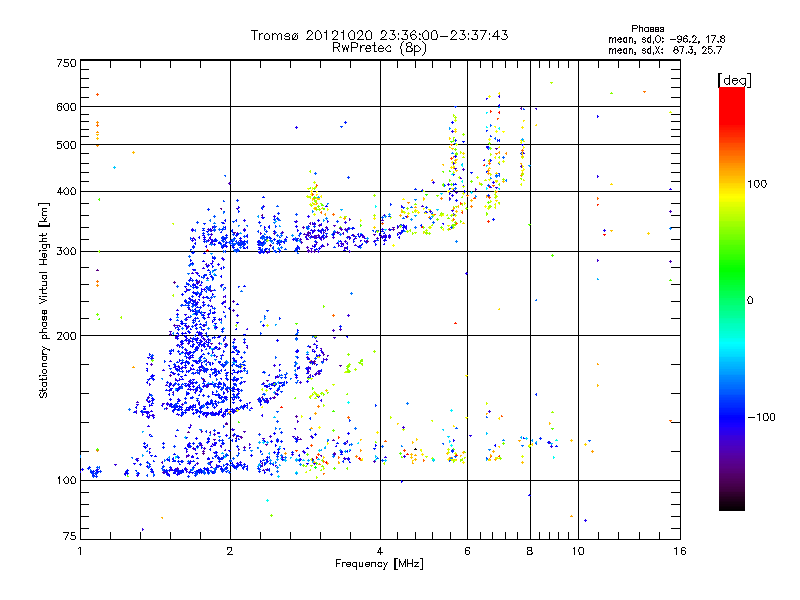Click the frequency axis "2" tick label
The image size is (800, 600).
(x=230, y=551)
